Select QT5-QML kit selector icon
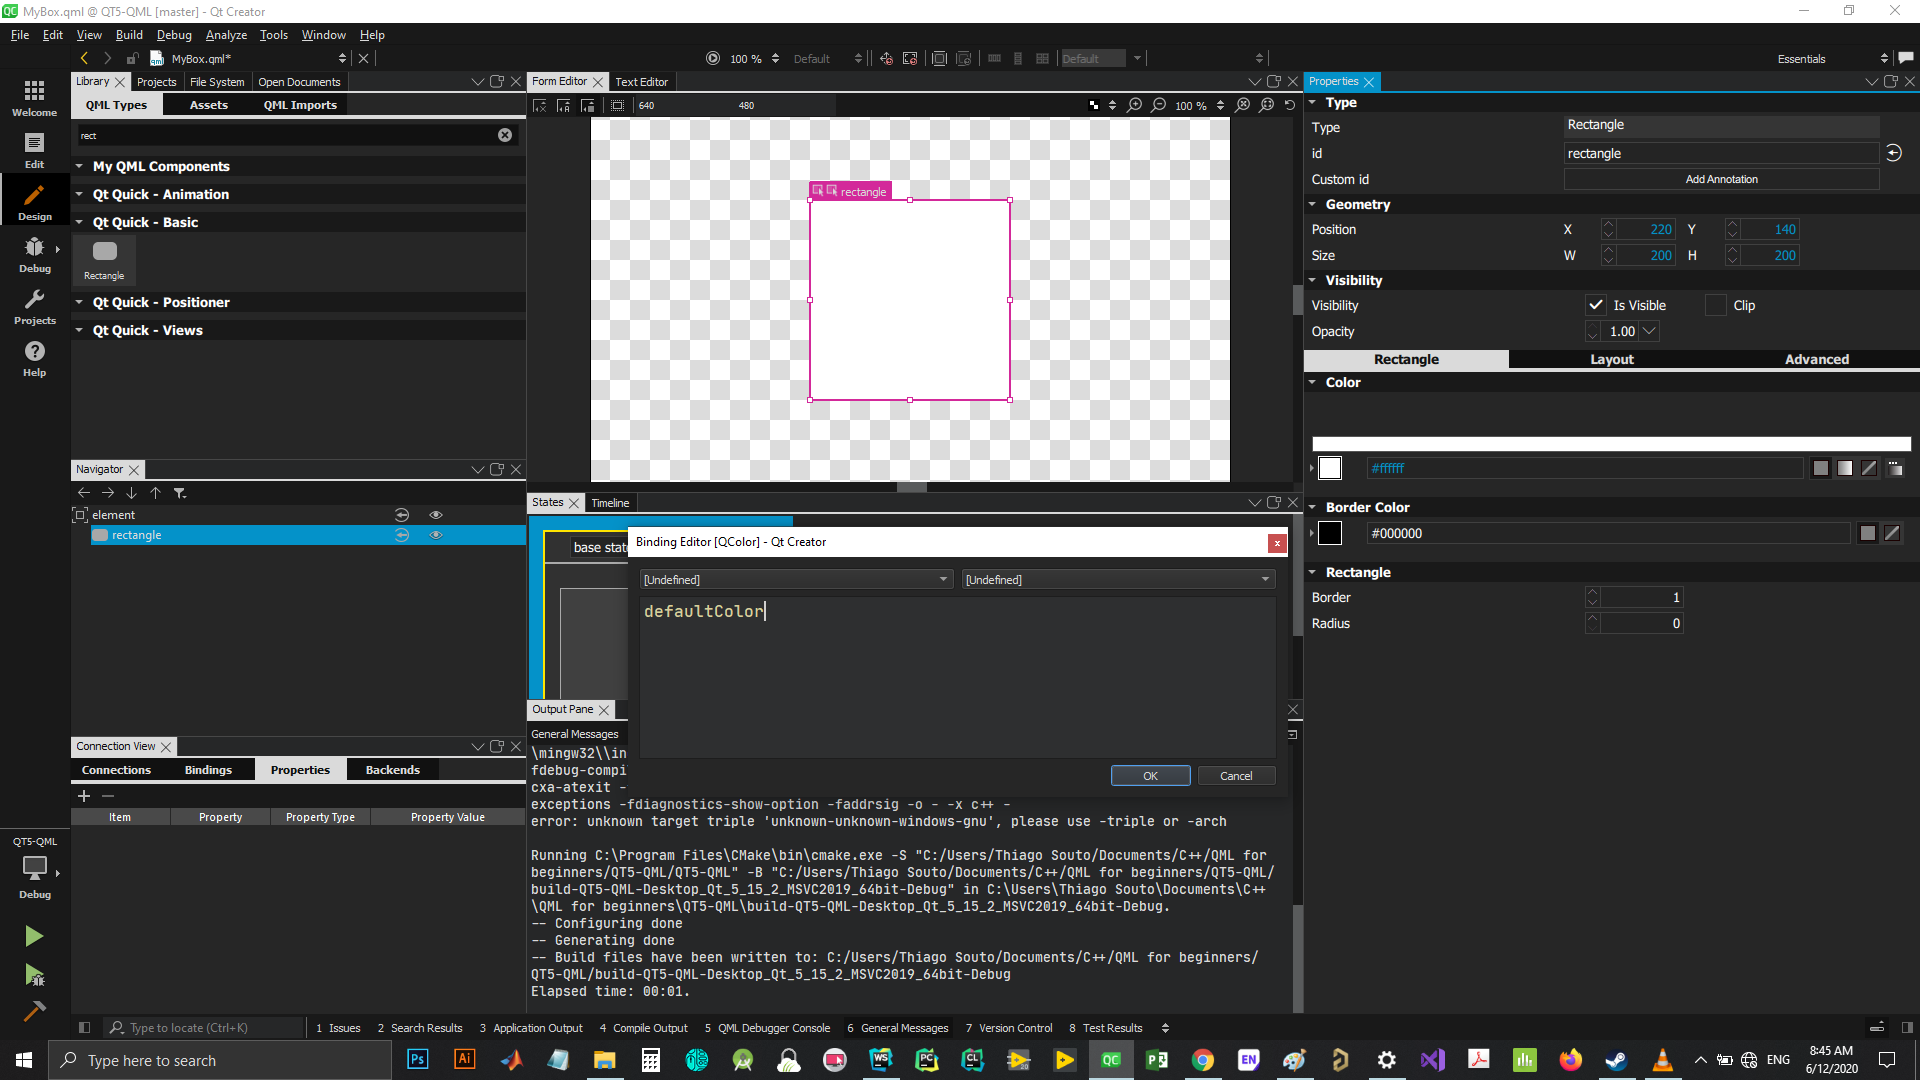Screen dimensions: 1920x1080 coord(34,867)
